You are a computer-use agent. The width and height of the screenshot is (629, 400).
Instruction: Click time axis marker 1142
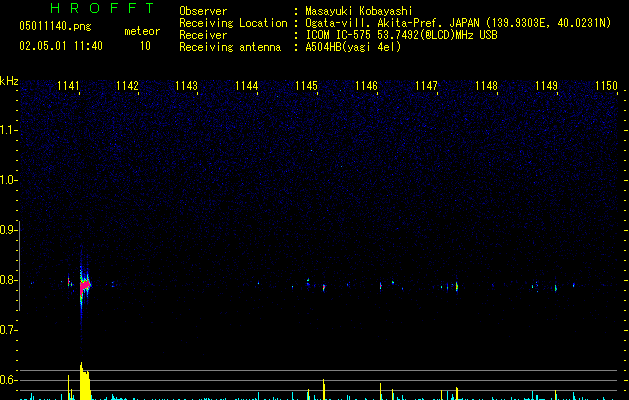click(x=127, y=86)
